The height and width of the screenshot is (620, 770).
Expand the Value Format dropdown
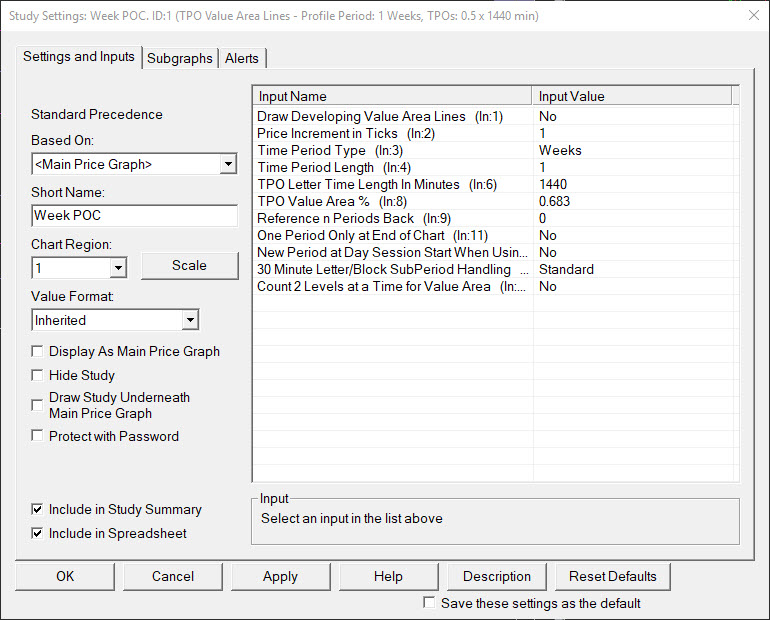(x=189, y=320)
